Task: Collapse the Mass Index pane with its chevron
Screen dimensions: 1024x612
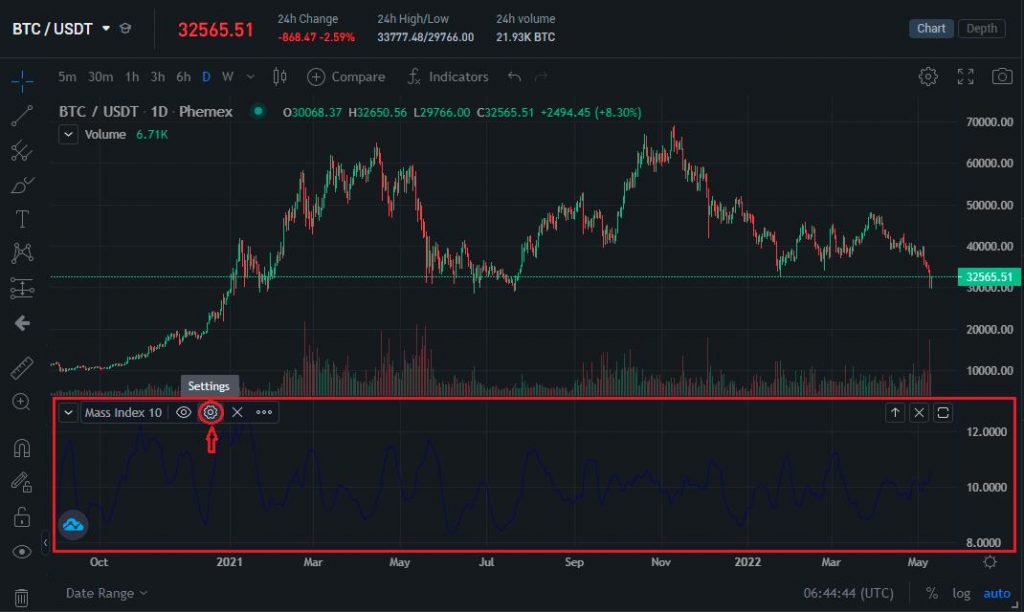Action: point(67,412)
